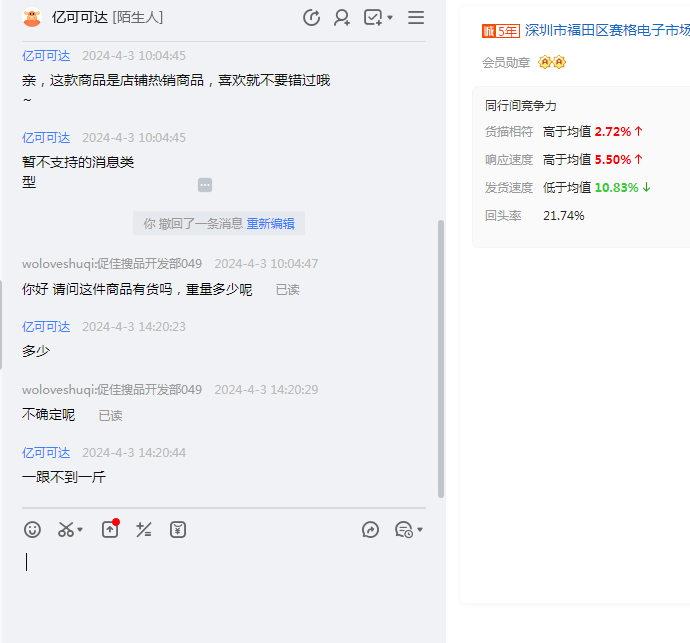Viewport: 690px width, 643px height.
Task: Click sender name 亿可可达 at 14:20:44
Action: pos(46,453)
